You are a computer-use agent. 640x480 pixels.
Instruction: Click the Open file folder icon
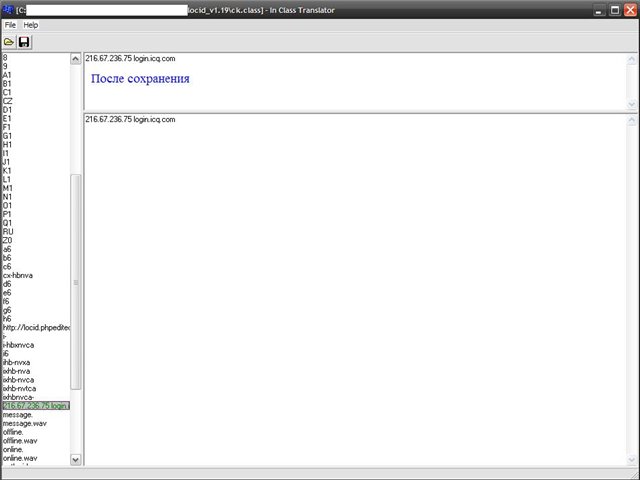(9, 42)
